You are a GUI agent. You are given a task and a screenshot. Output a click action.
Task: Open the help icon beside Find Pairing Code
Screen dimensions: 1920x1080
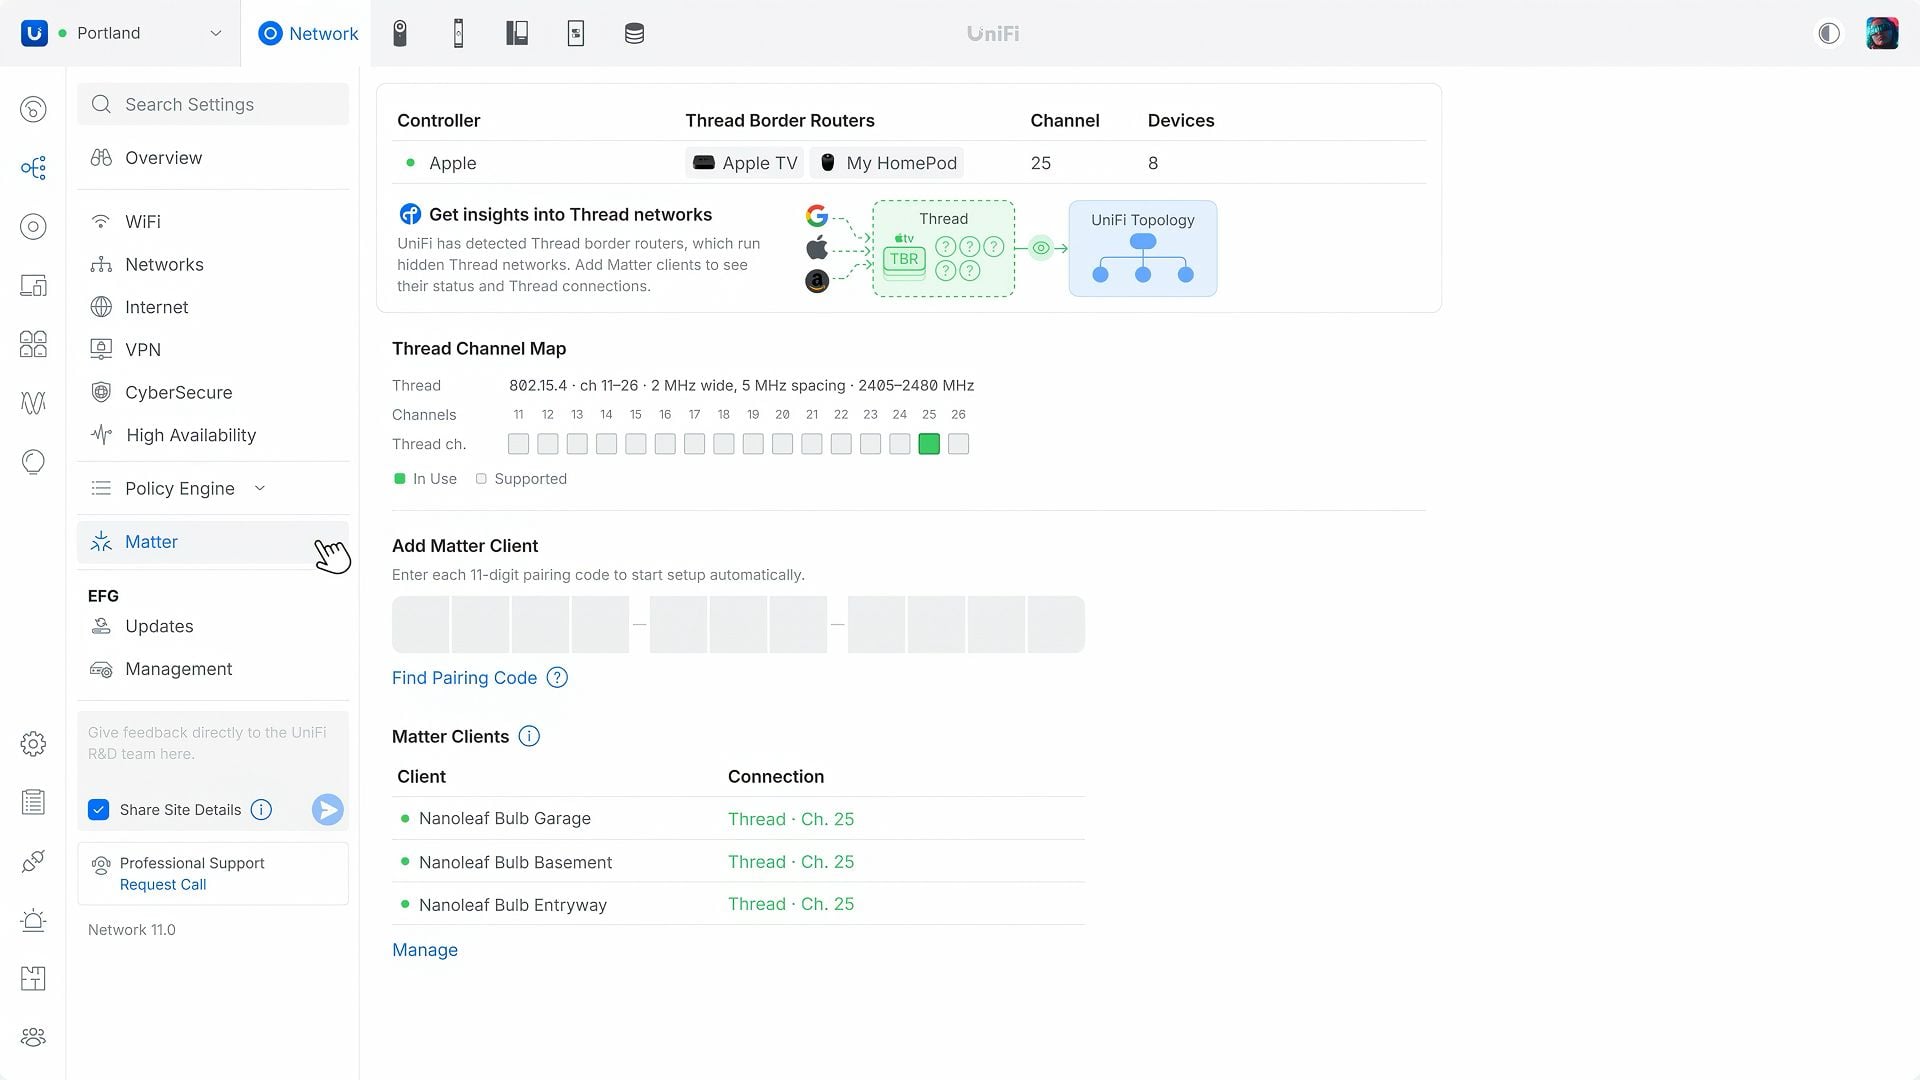[557, 677]
